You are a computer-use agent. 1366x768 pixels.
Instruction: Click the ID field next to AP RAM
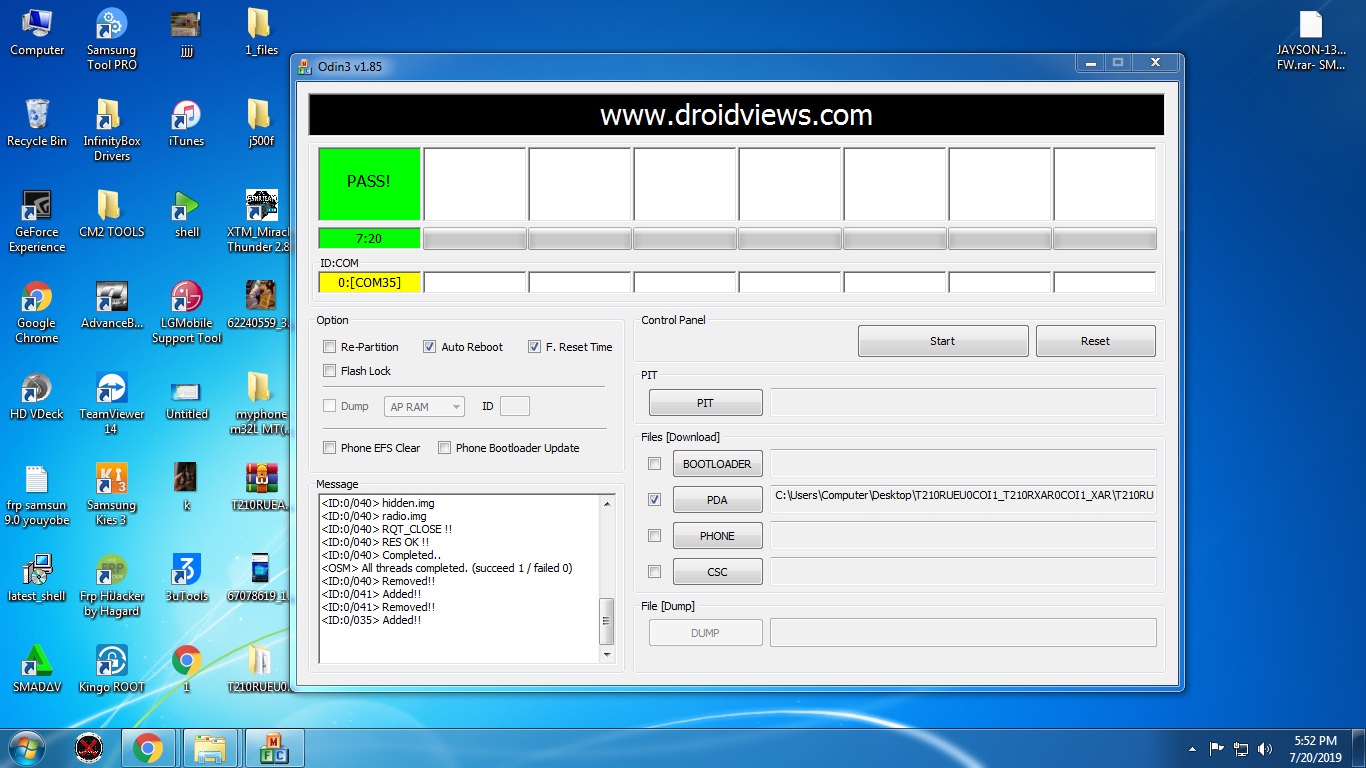pyautogui.click(x=514, y=407)
